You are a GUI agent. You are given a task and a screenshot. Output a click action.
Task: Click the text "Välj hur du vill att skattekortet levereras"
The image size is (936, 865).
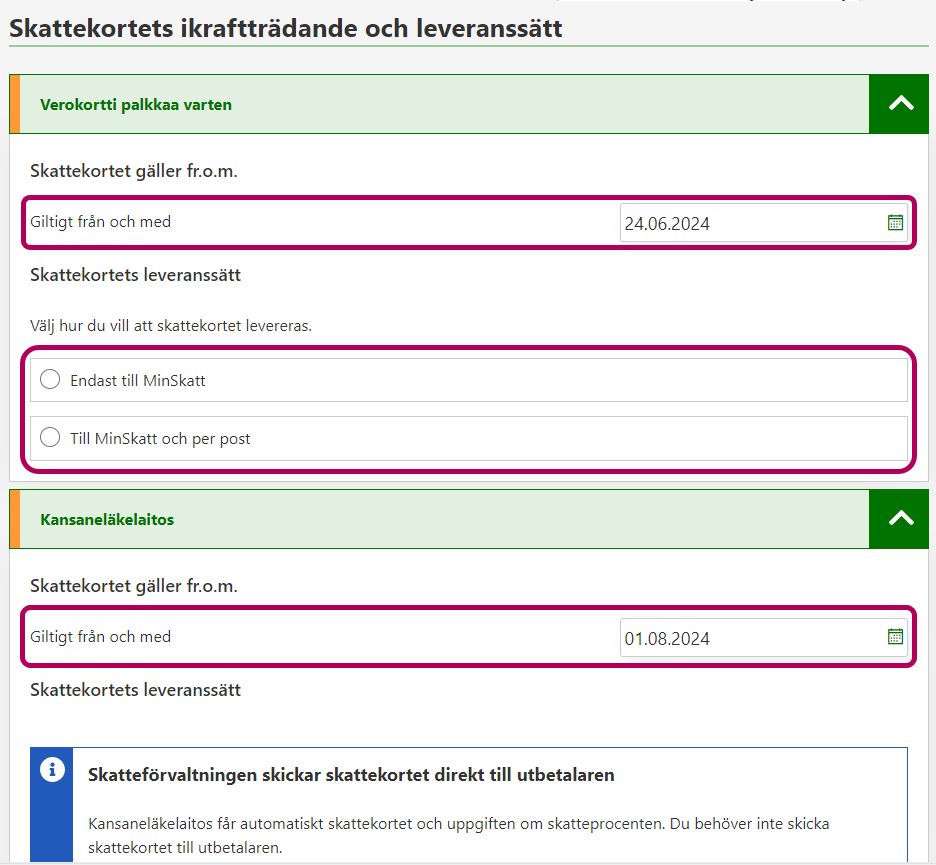click(x=171, y=326)
